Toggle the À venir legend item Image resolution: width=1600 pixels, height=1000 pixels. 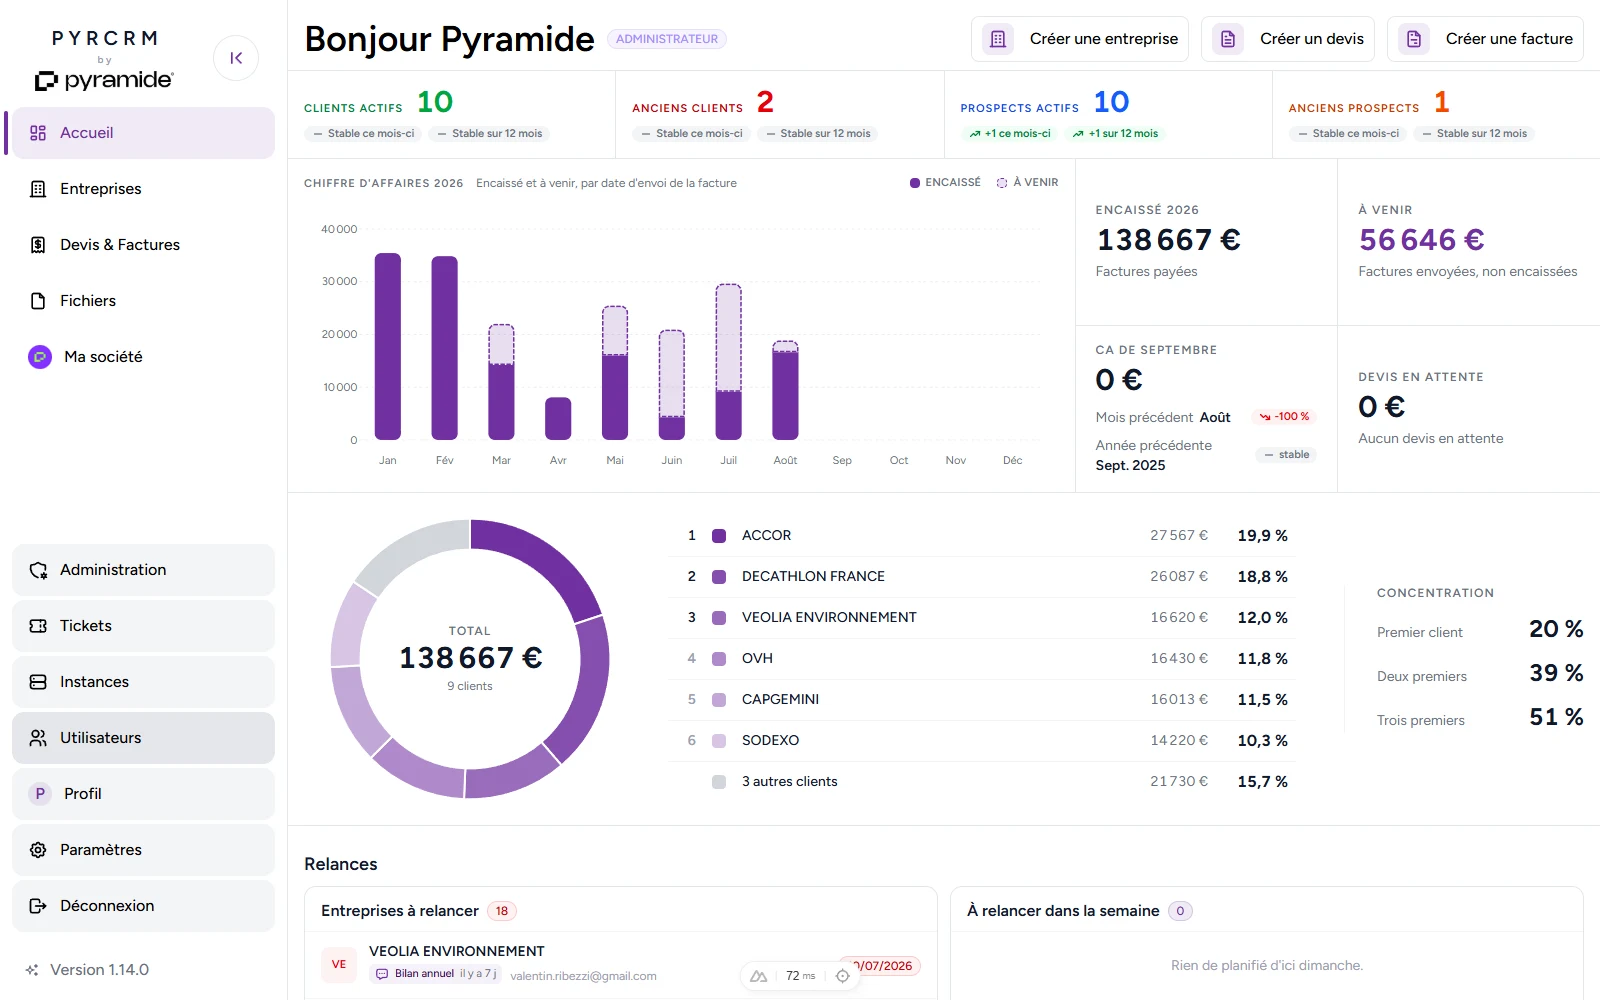coord(1027,183)
